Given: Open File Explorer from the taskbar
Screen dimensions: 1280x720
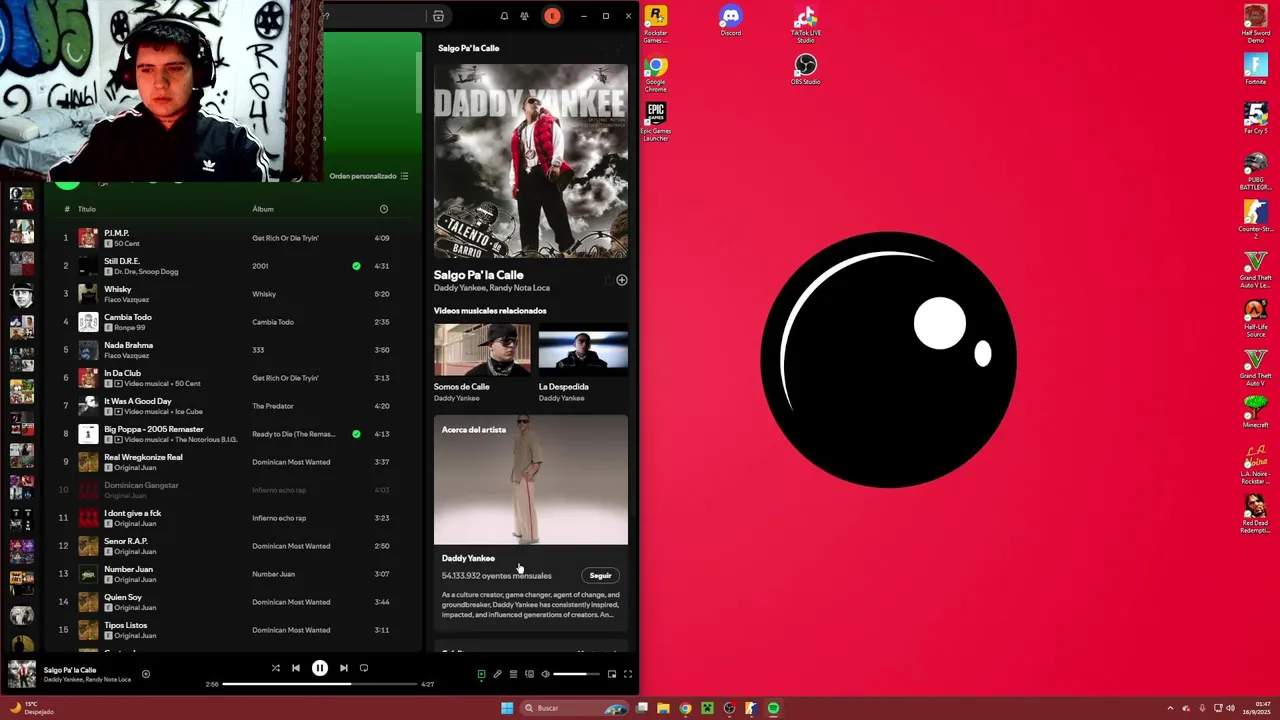Looking at the screenshot, I should tap(663, 708).
